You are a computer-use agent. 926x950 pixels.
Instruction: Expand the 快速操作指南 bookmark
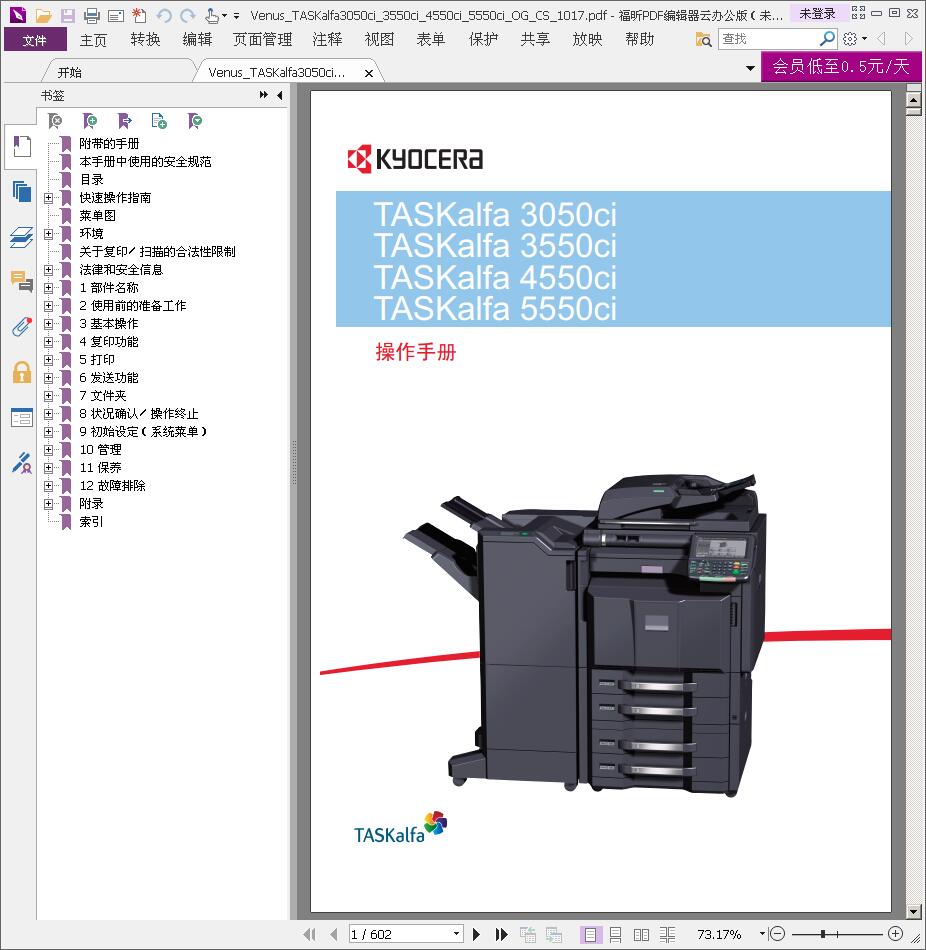pos(48,198)
